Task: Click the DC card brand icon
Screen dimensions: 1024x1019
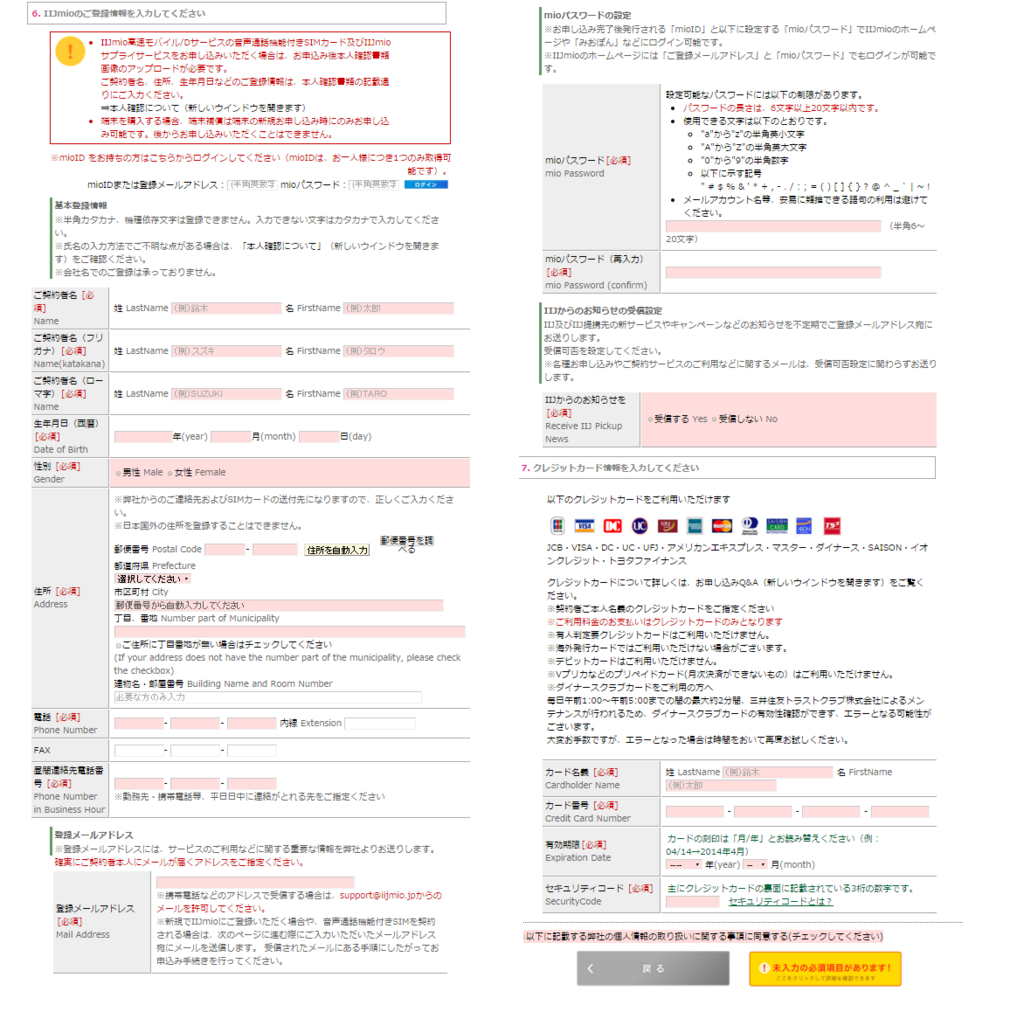Action: (612, 525)
